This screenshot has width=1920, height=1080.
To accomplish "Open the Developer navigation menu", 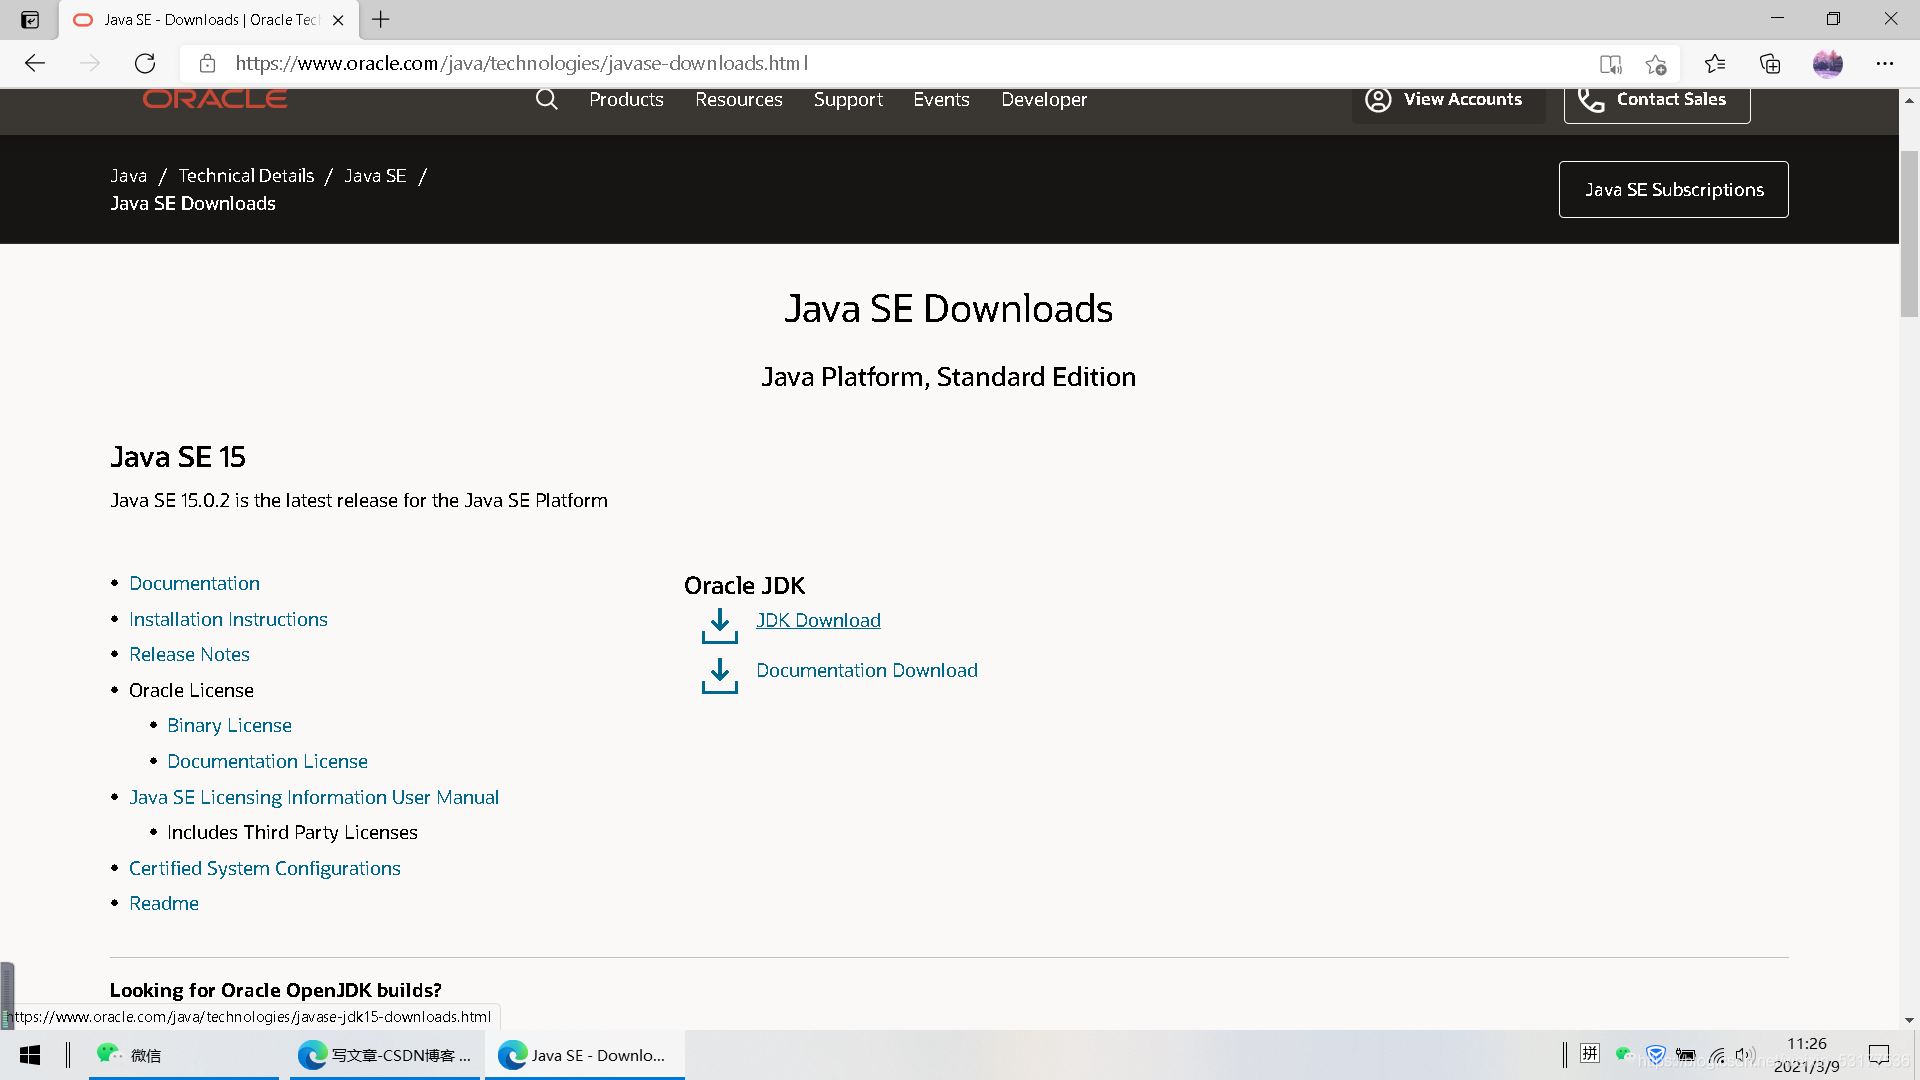I will click(x=1044, y=99).
